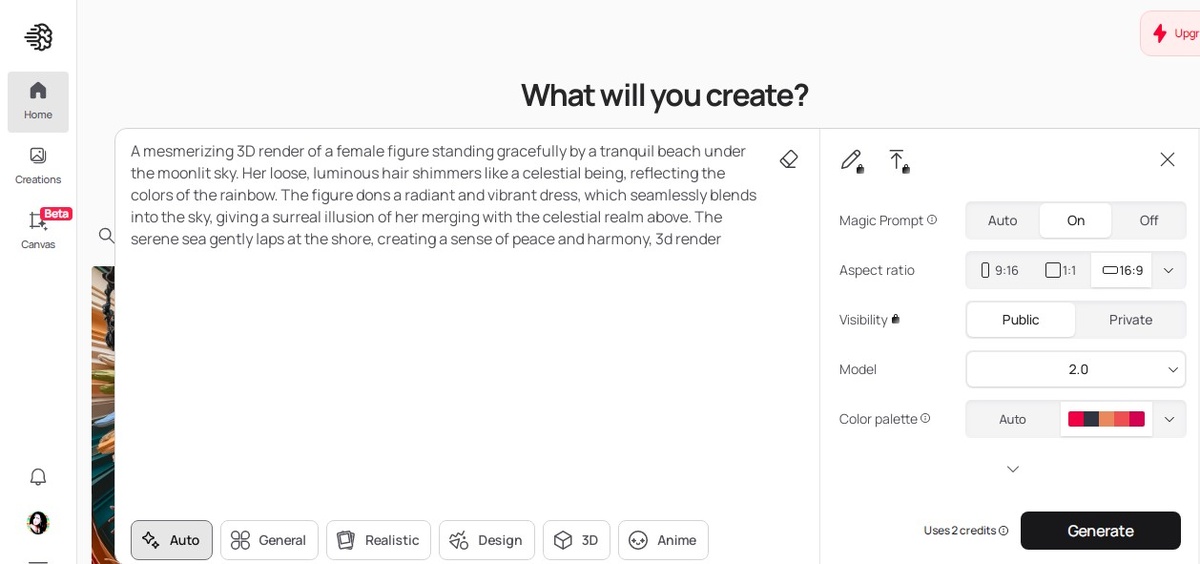This screenshot has height=564, width=1200.
Task: Click the search magnifier icon
Action: tap(106, 235)
